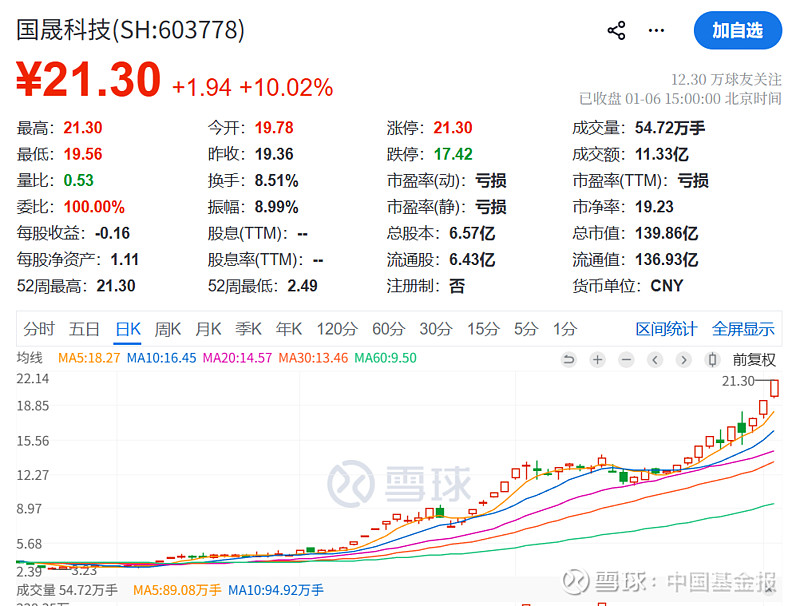Open the more options ellipsis icon
Screen dimensions: 800x606
point(656,30)
